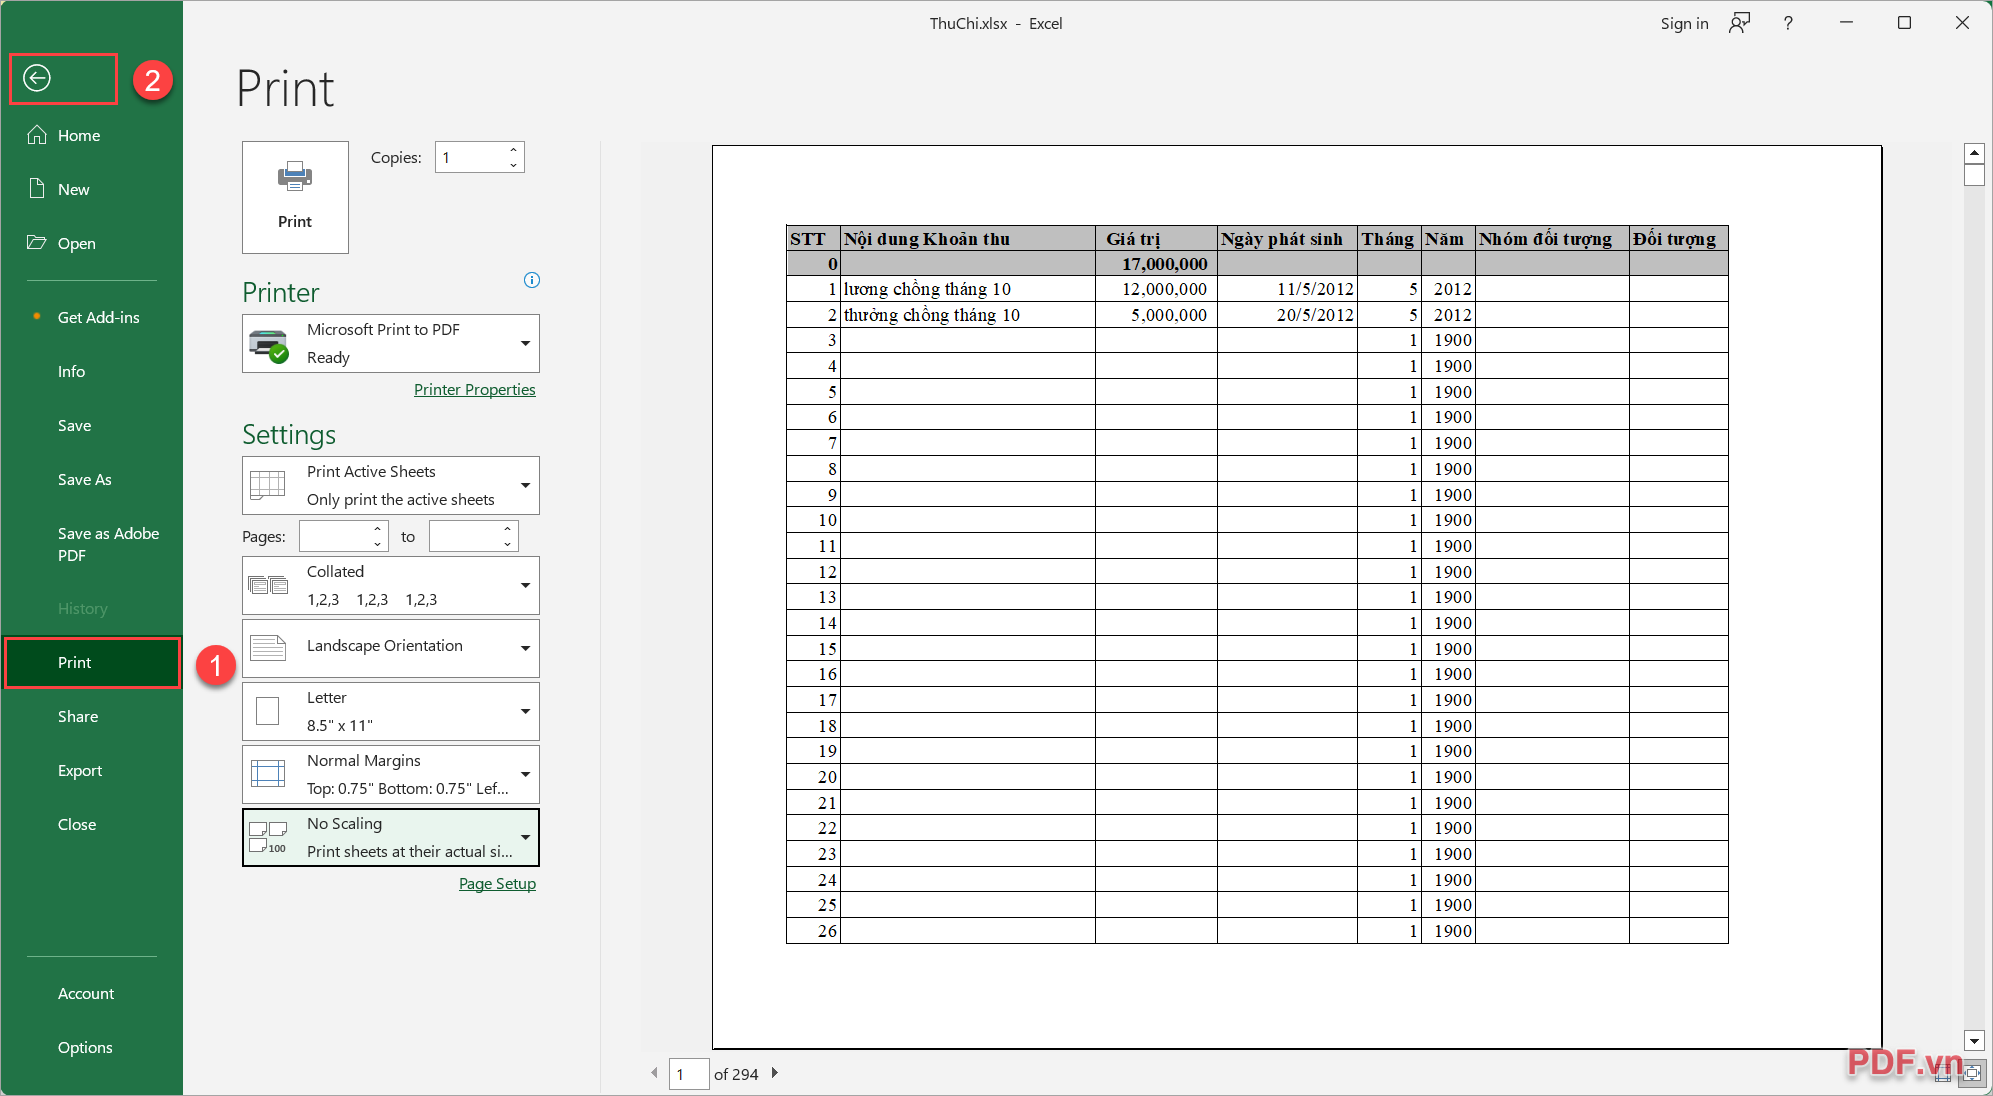Open the Collated dropdown
This screenshot has height=1096, width=1993.
(391, 585)
